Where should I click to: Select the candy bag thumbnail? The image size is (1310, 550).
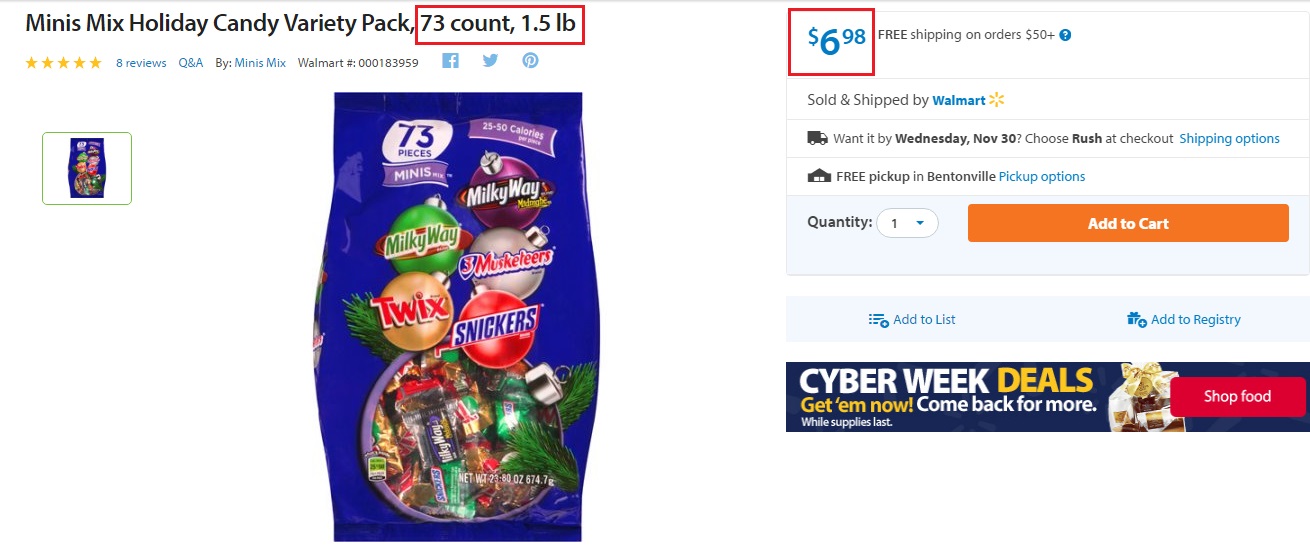pos(87,168)
